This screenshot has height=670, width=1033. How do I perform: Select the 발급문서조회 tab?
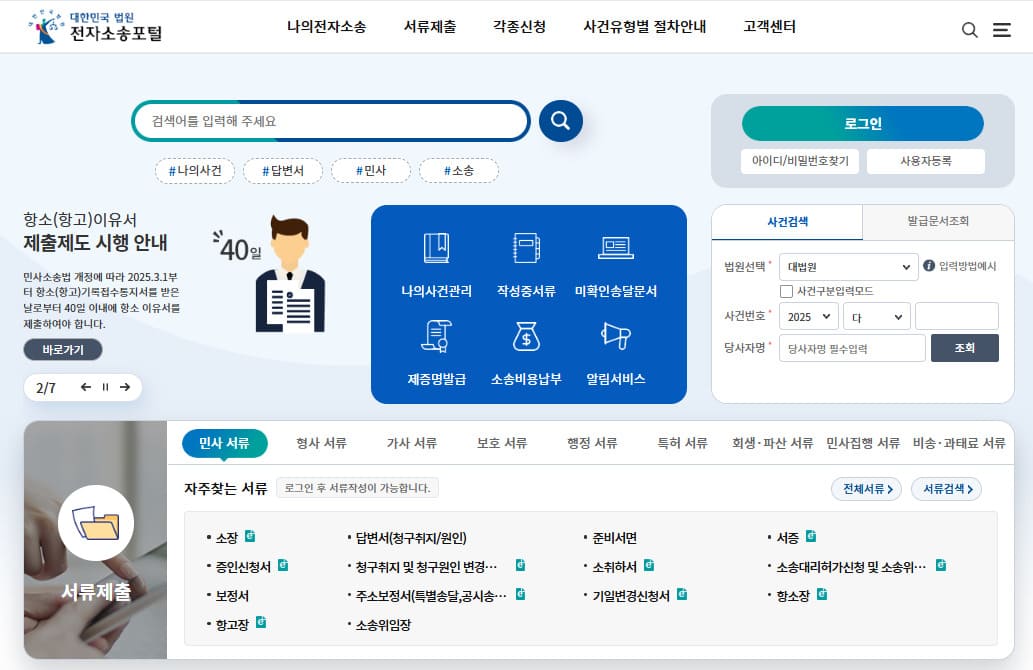click(x=936, y=222)
